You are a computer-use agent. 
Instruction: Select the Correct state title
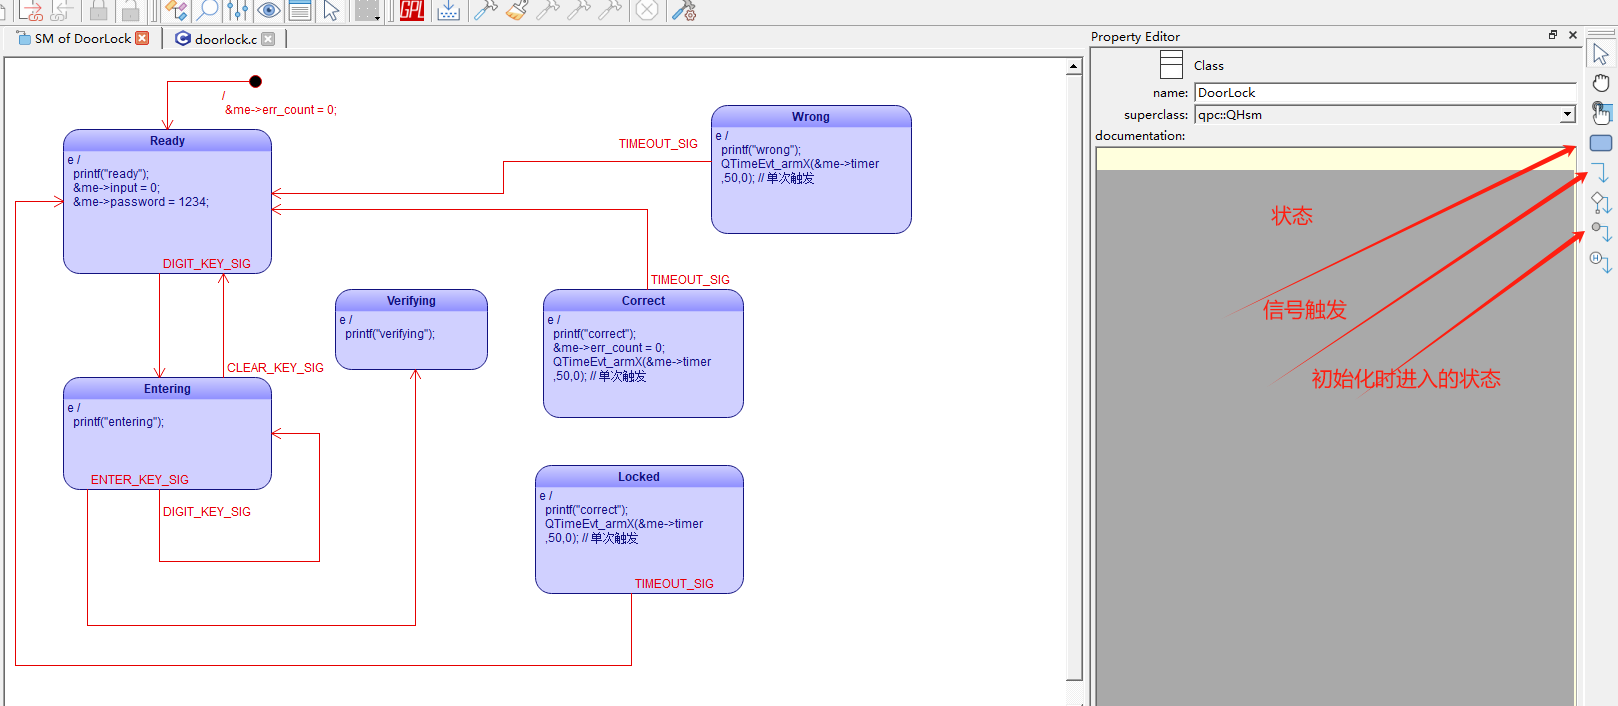[x=643, y=301]
